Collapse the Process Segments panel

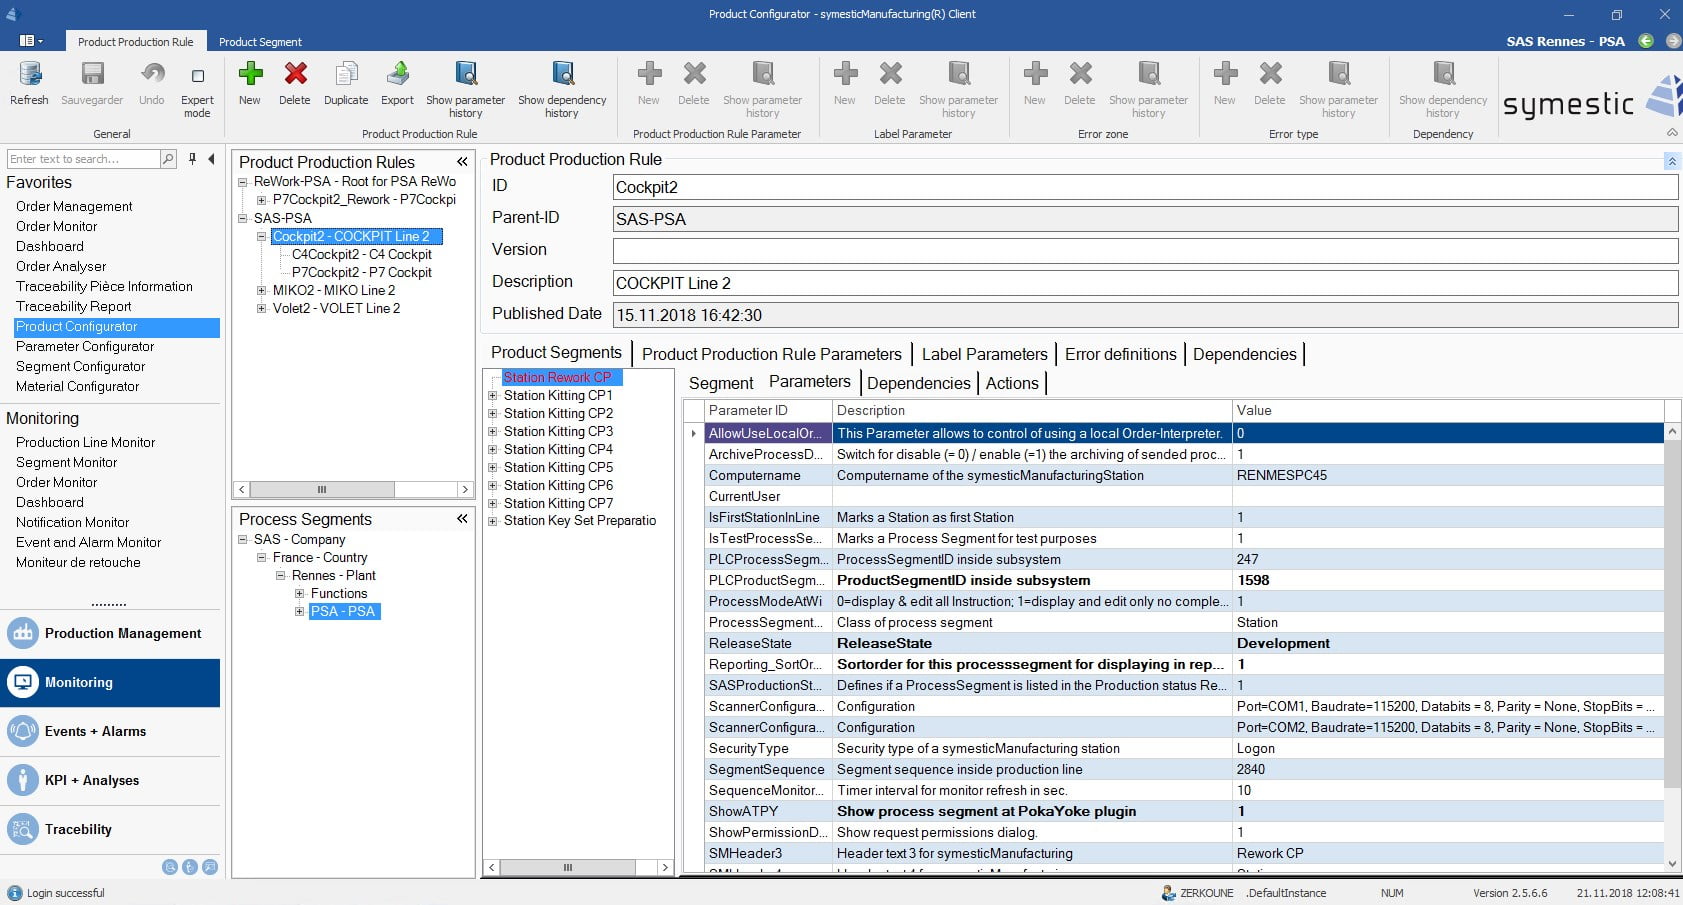click(462, 519)
